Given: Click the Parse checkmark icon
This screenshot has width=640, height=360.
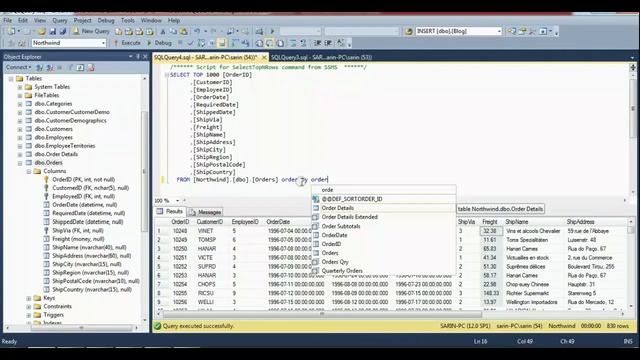Looking at the screenshot, I should [190, 43].
